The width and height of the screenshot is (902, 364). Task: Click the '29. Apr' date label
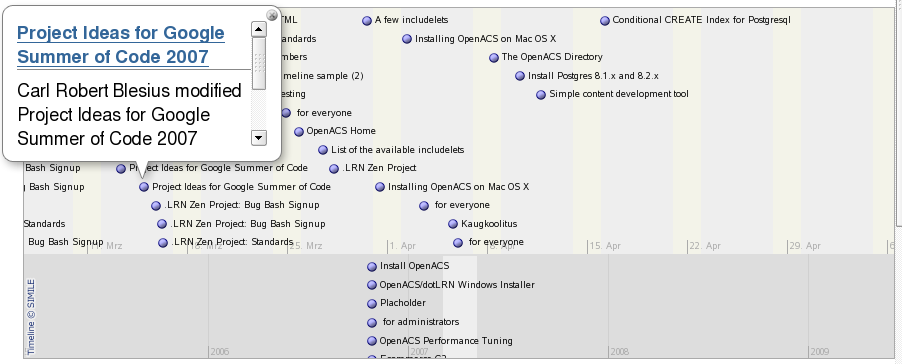(x=805, y=246)
